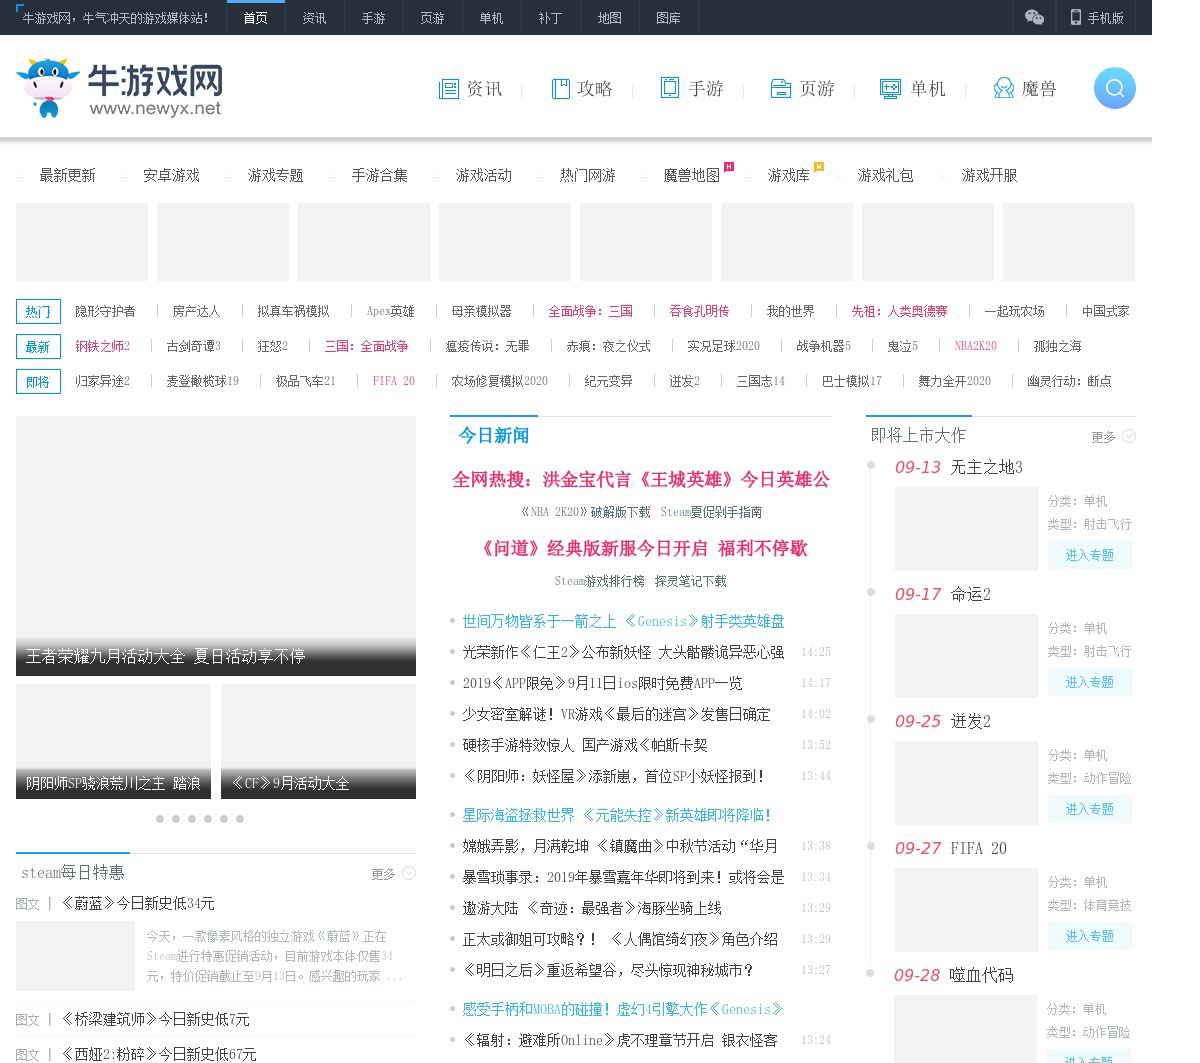Screen dimensions: 1200x1063
Task: Expand 更多 next to steam每日特惠
Action: 392,874
